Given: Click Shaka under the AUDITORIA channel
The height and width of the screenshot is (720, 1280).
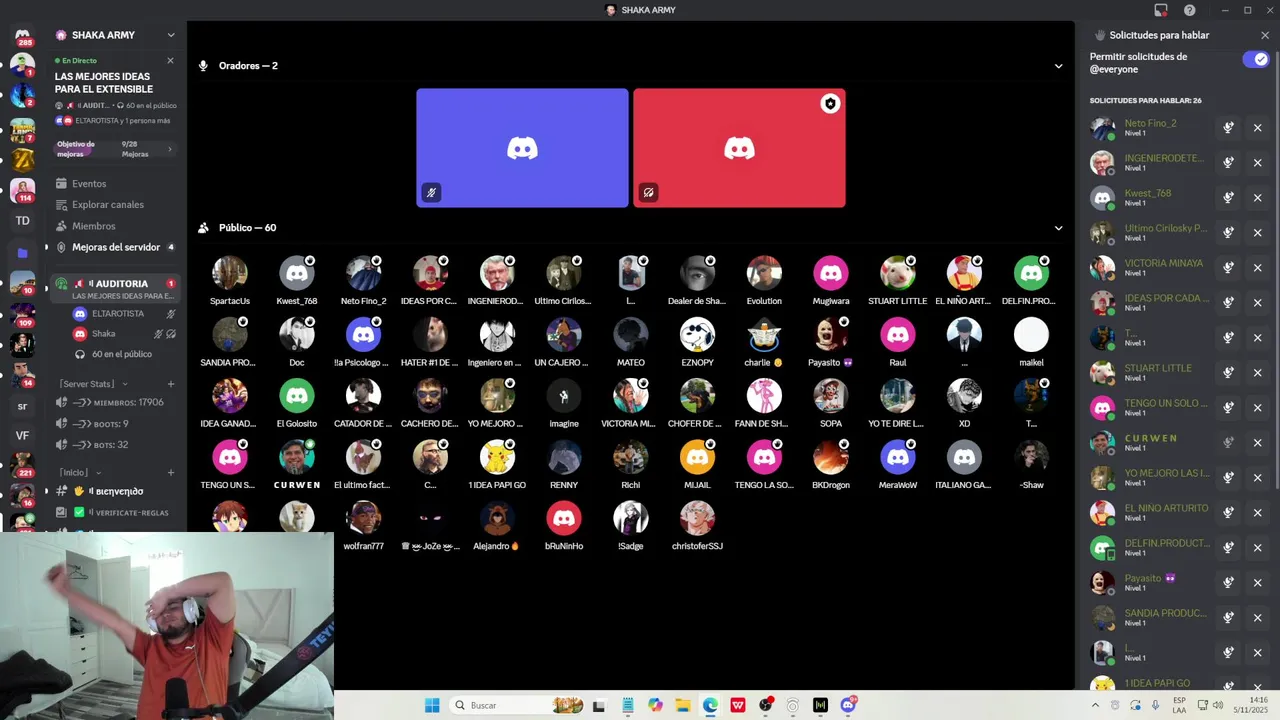Looking at the screenshot, I should [125, 334].
